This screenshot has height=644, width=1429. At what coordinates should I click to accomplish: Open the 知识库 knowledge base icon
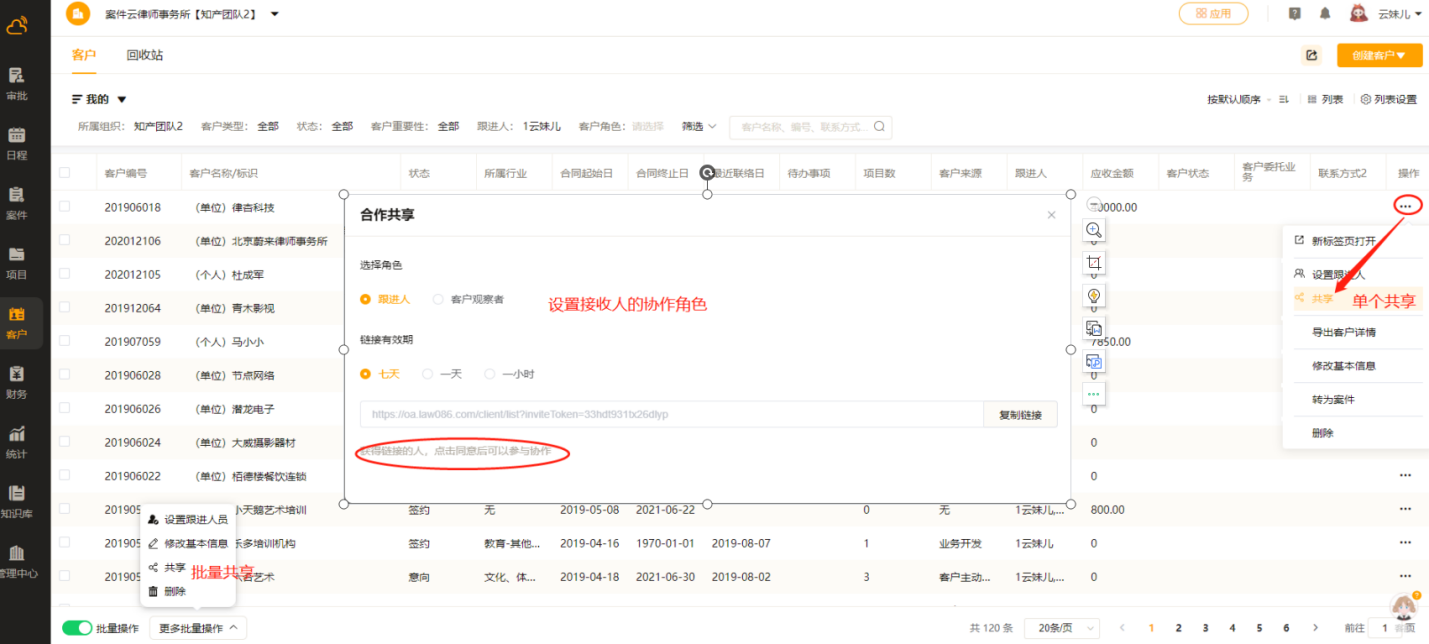pyautogui.click(x=17, y=500)
